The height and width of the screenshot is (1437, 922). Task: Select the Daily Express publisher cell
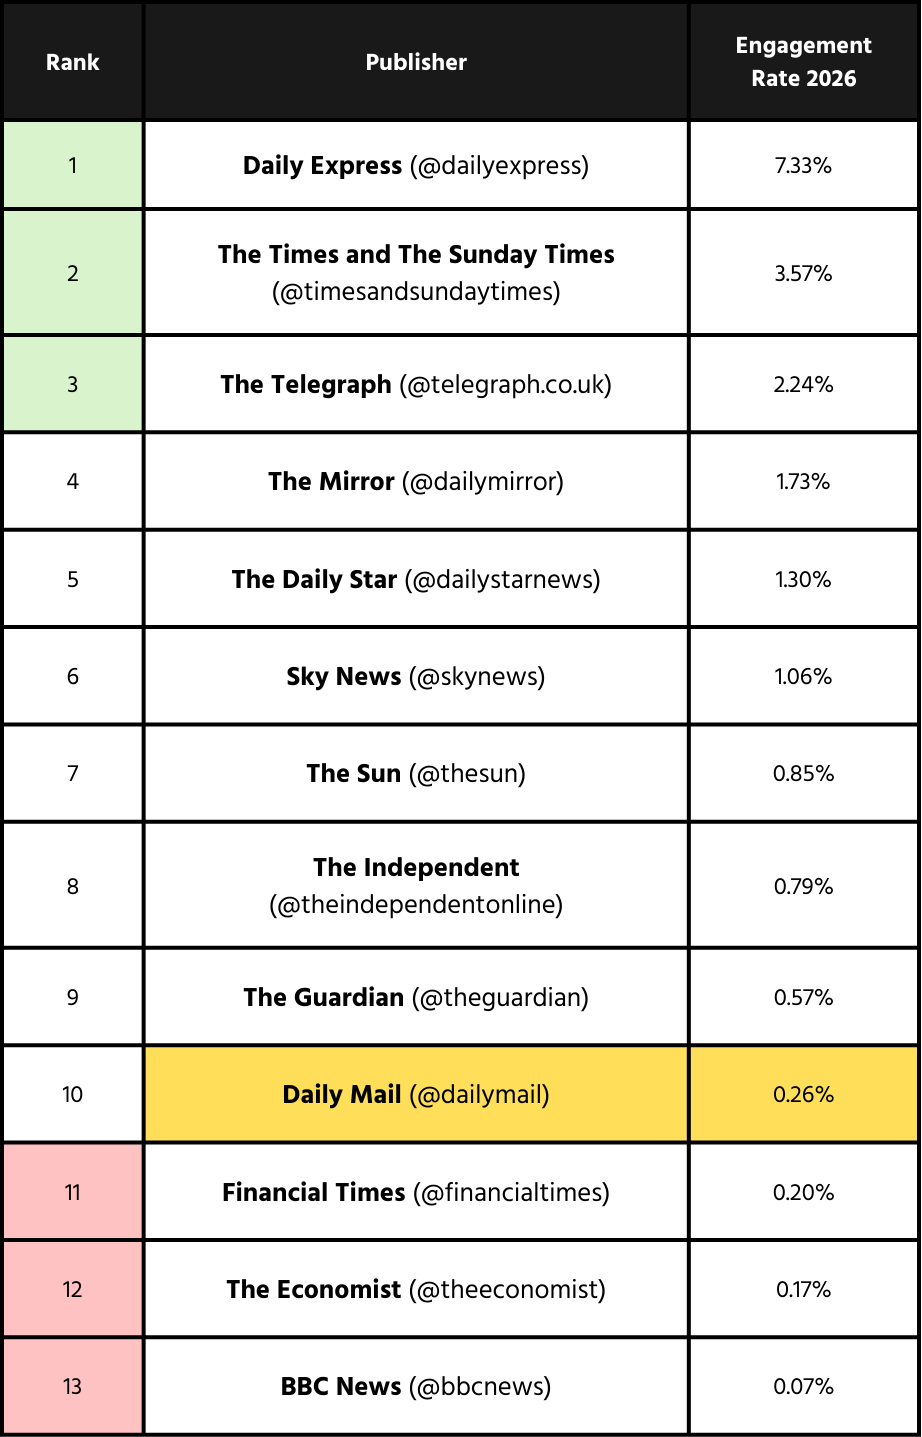click(x=416, y=165)
